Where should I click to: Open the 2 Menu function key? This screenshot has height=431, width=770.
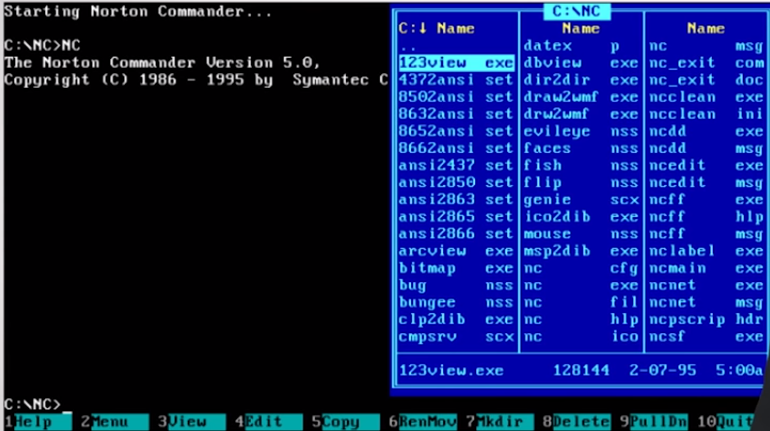[115, 422]
